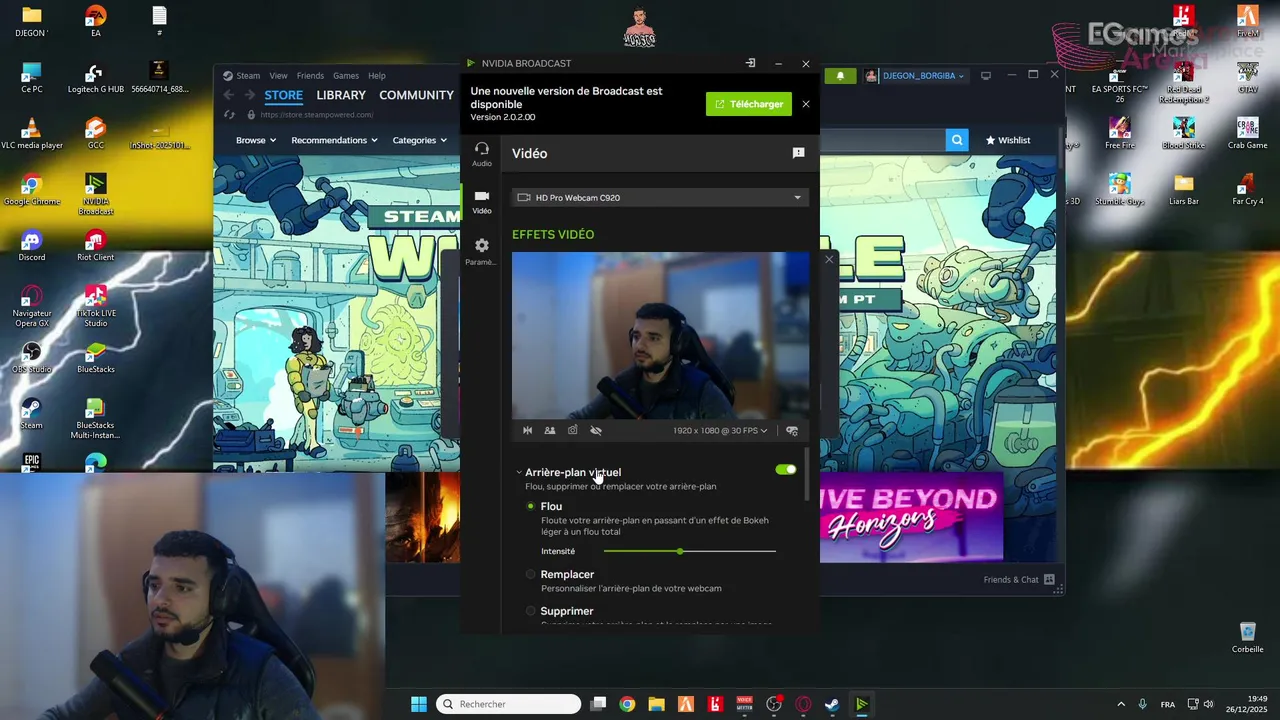Click the Task View taskbar icon
This screenshot has height=720, width=1280.
coord(598,704)
